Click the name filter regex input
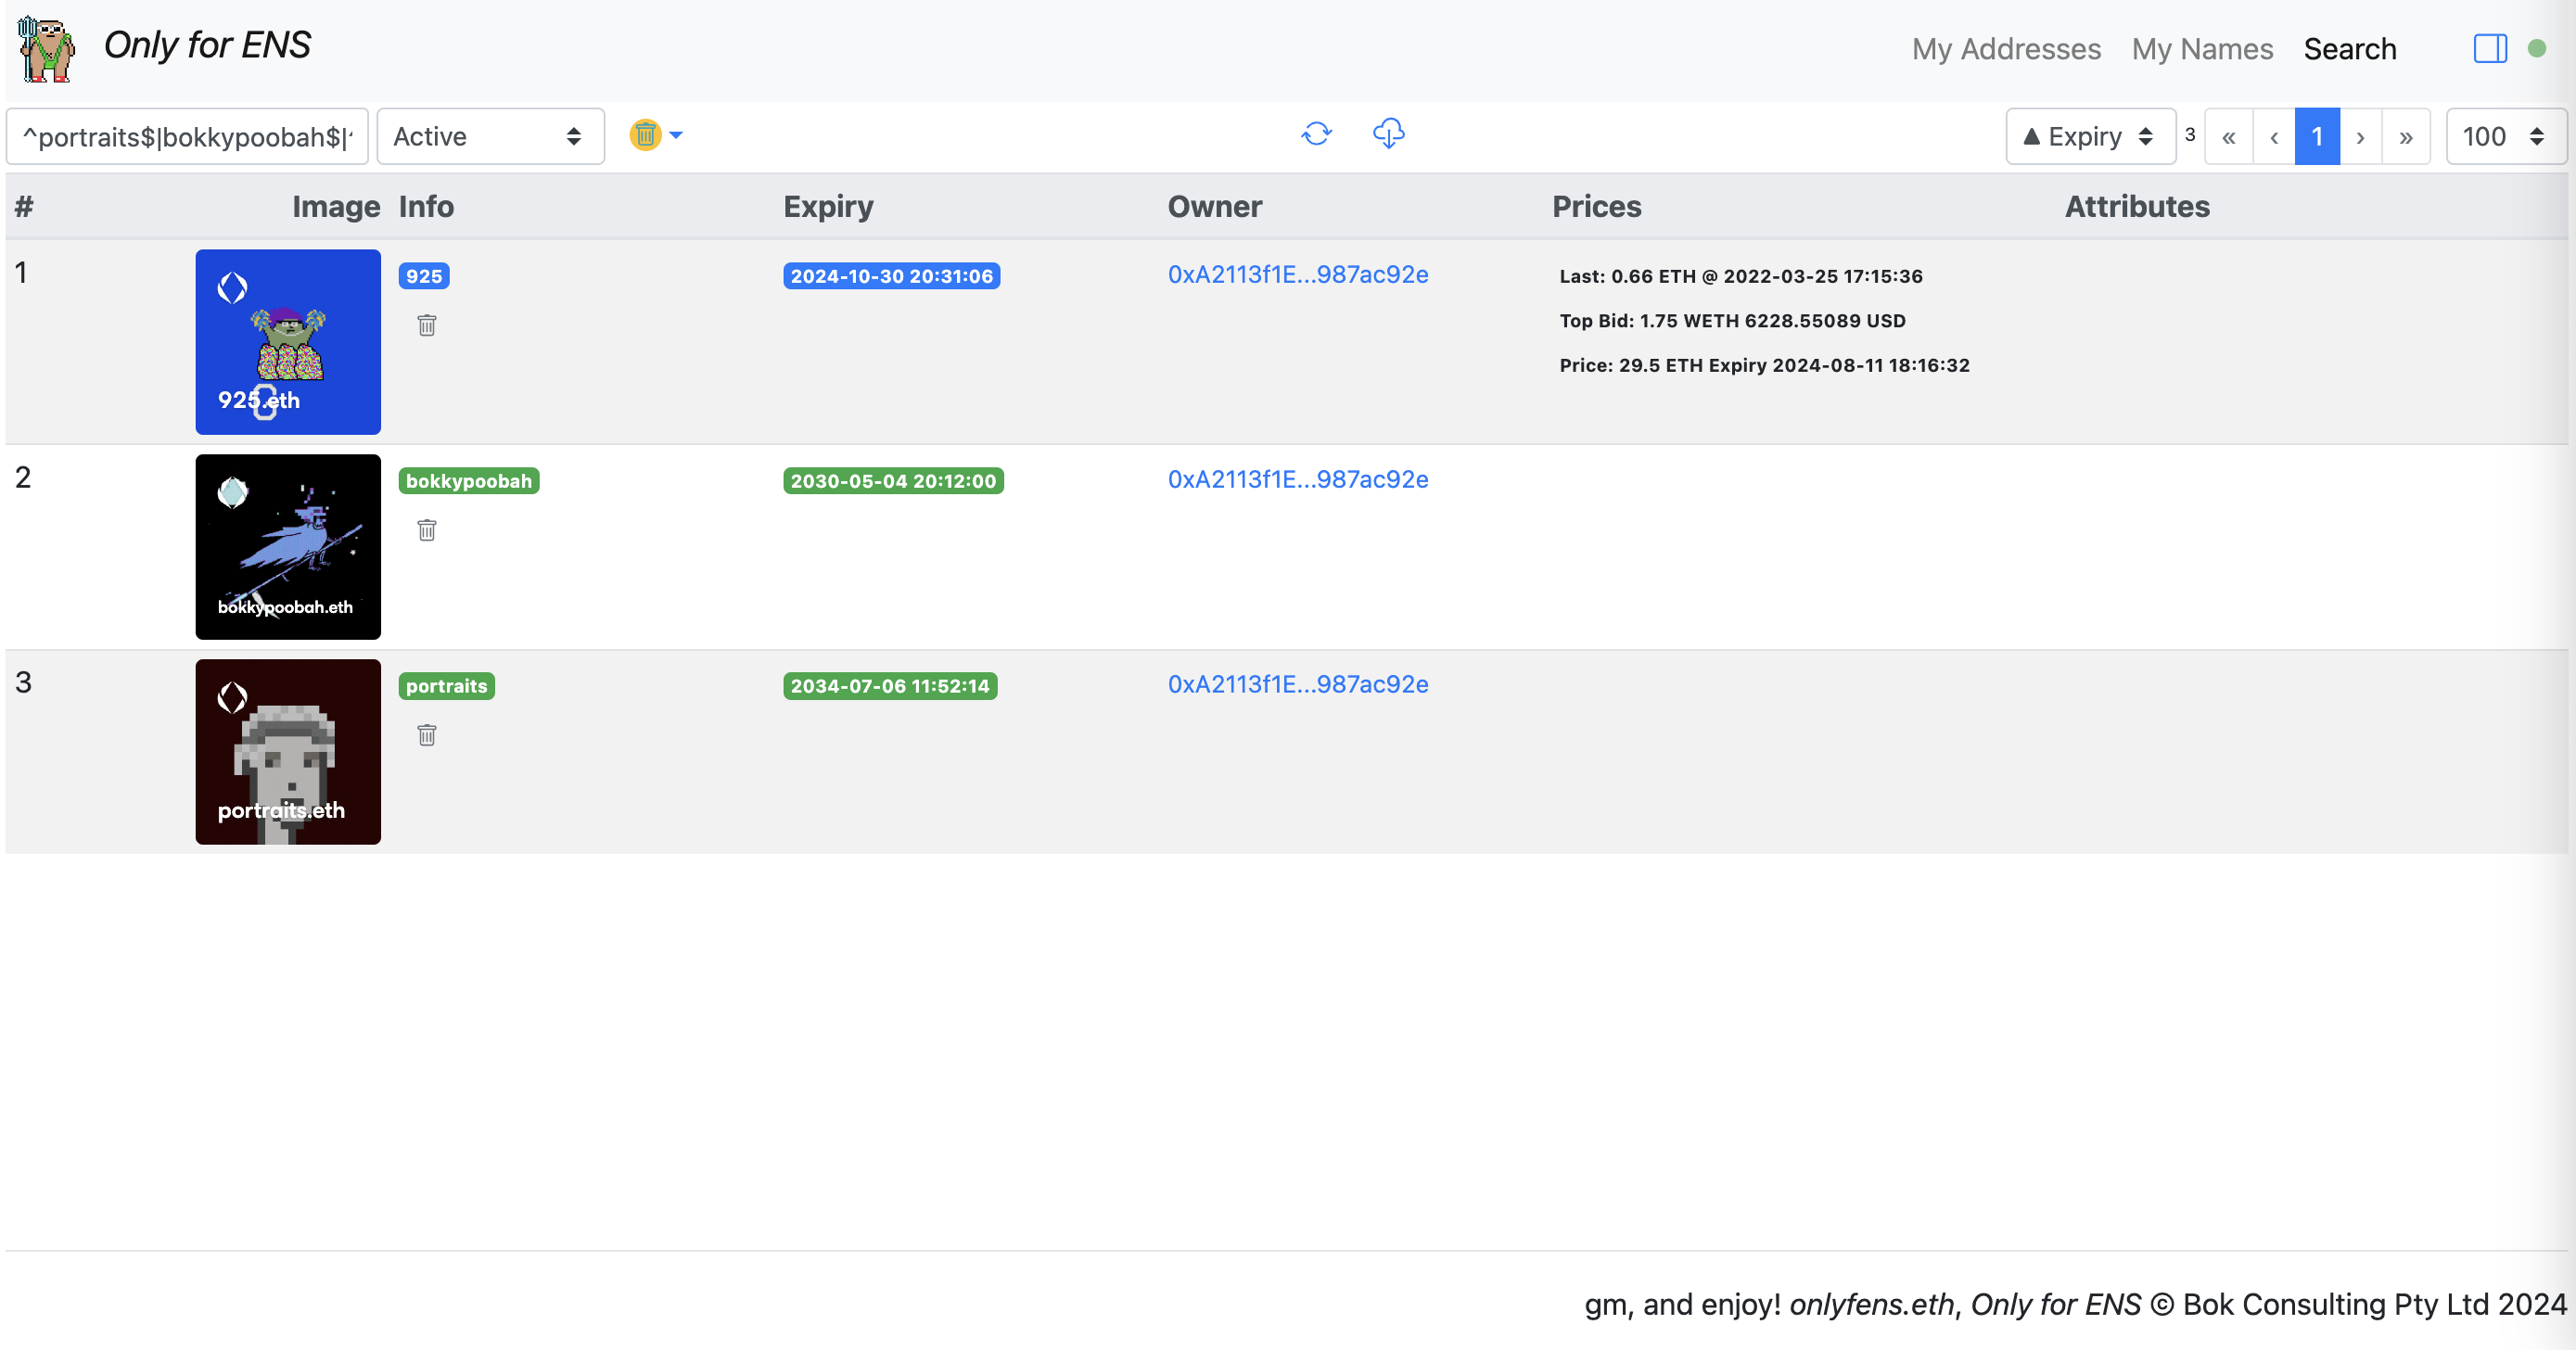The width and height of the screenshot is (2576, 1350). pos(187,136)
